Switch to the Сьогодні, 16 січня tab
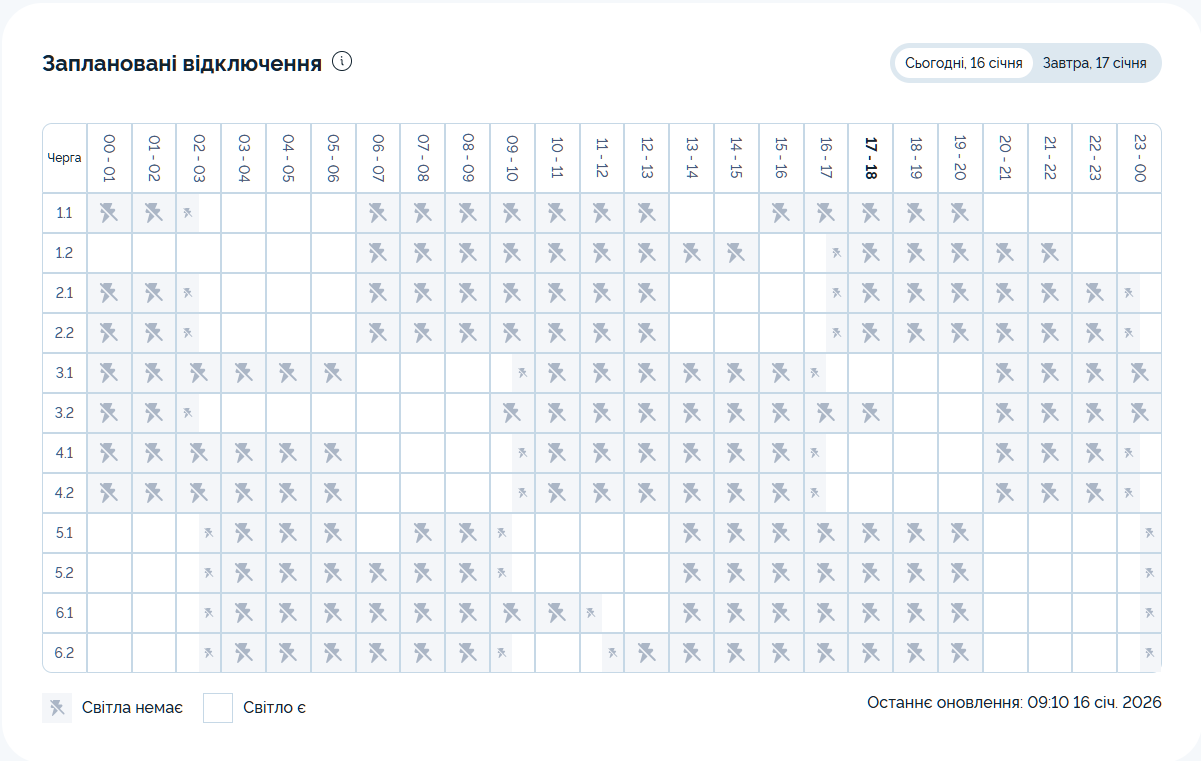Viewport: 1201px width, 761px height. click(x=963, y=63)
